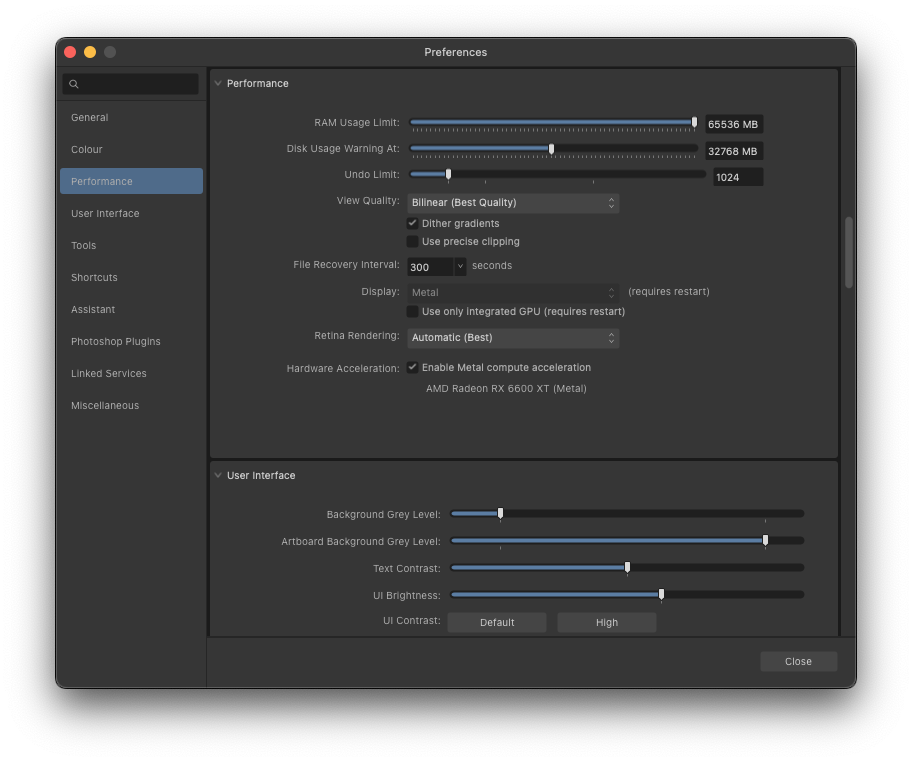Open File Recovery Interval dropdown arrow
This screenshot has width=912, height=762.
coord(460,266)
